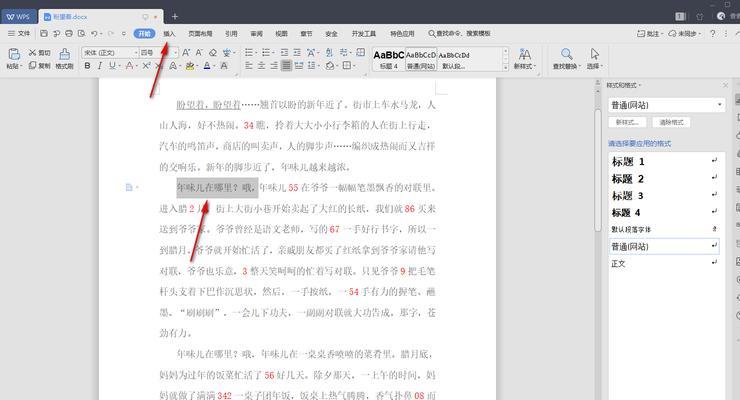
Task: Click the Cut (剪切) button
Action: point(40,53)
